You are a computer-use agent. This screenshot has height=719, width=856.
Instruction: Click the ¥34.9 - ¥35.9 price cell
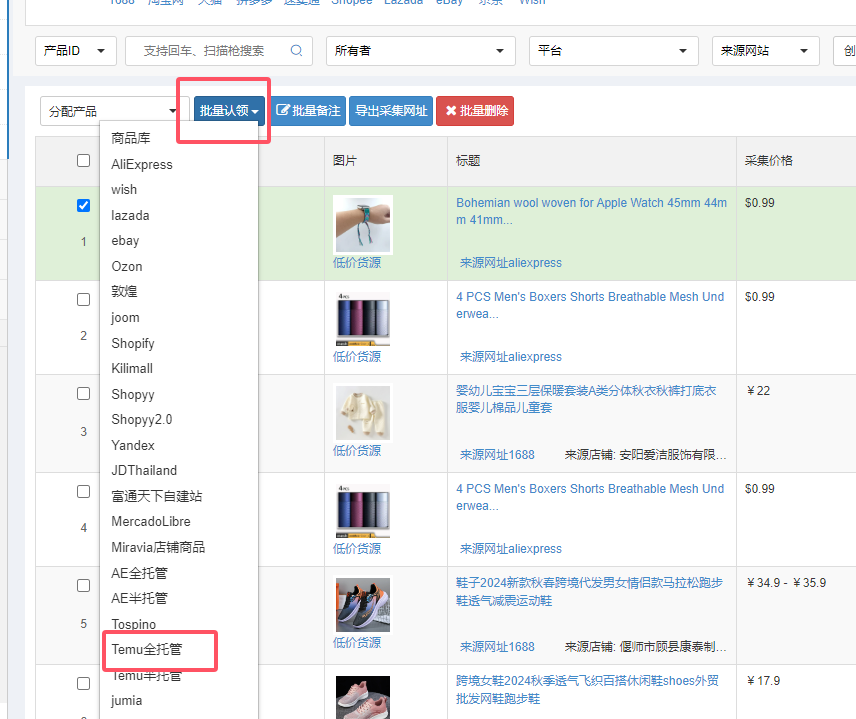[x=786, y=583]
